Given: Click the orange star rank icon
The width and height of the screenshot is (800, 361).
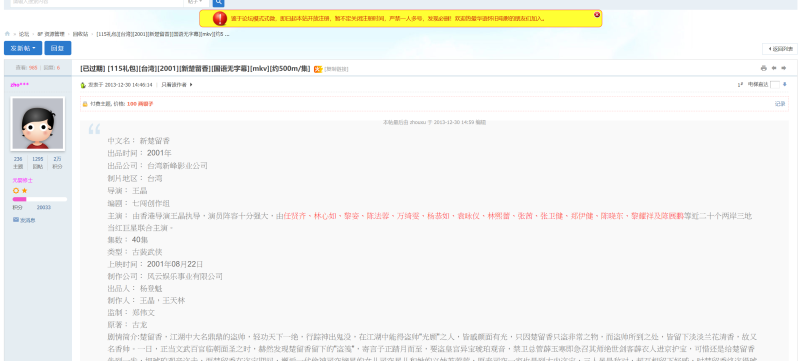Looking at the screenshot, I should tap(24, 190).
